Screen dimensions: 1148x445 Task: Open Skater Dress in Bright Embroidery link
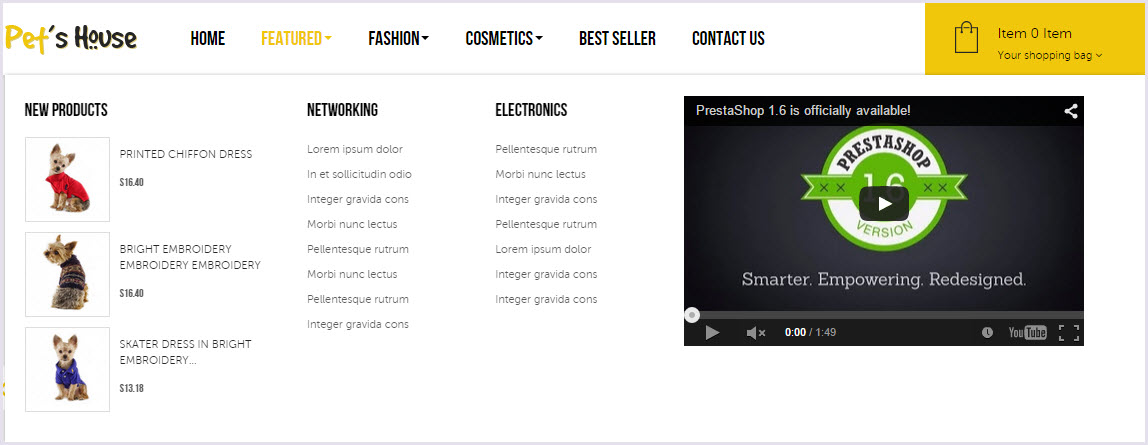(185, 352)
